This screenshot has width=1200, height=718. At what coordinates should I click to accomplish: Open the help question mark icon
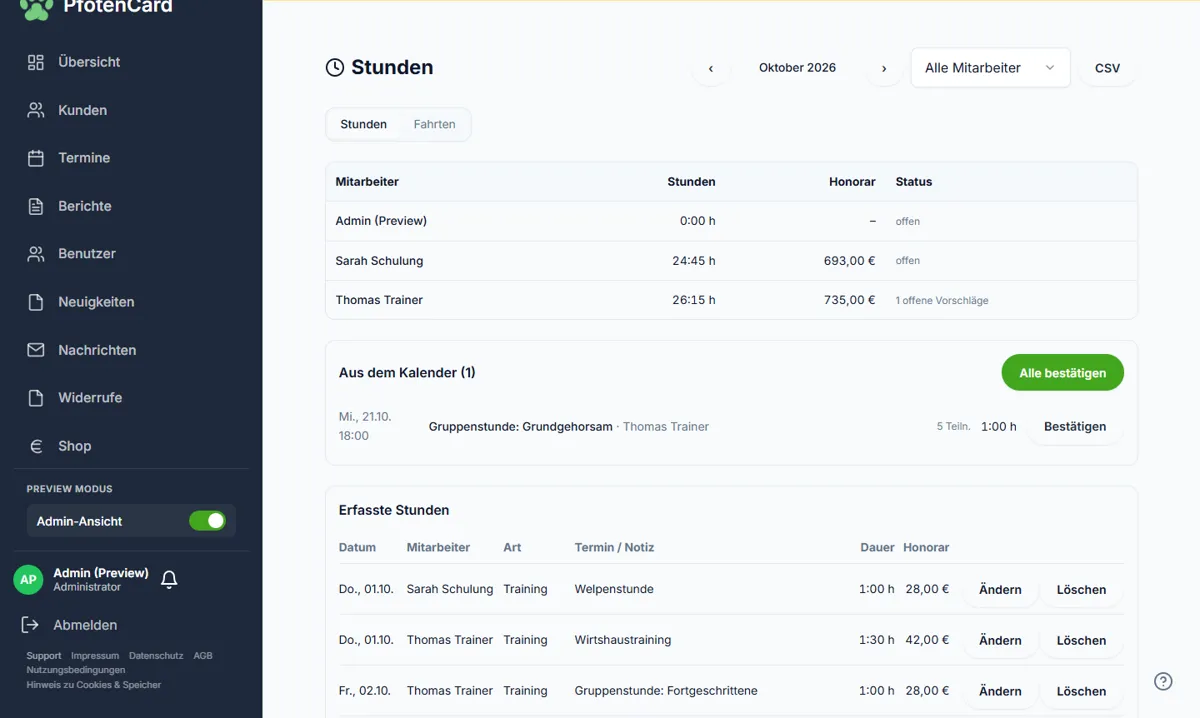coord(1163,681)
